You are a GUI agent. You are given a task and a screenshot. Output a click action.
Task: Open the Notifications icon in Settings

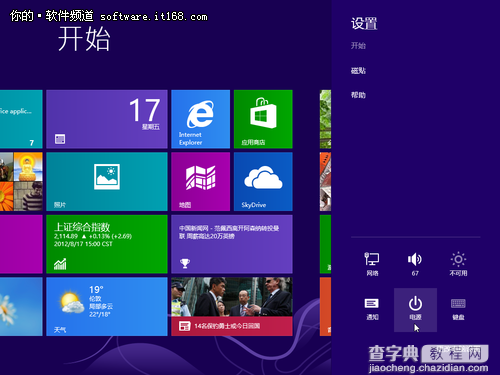tap(372, 309)
